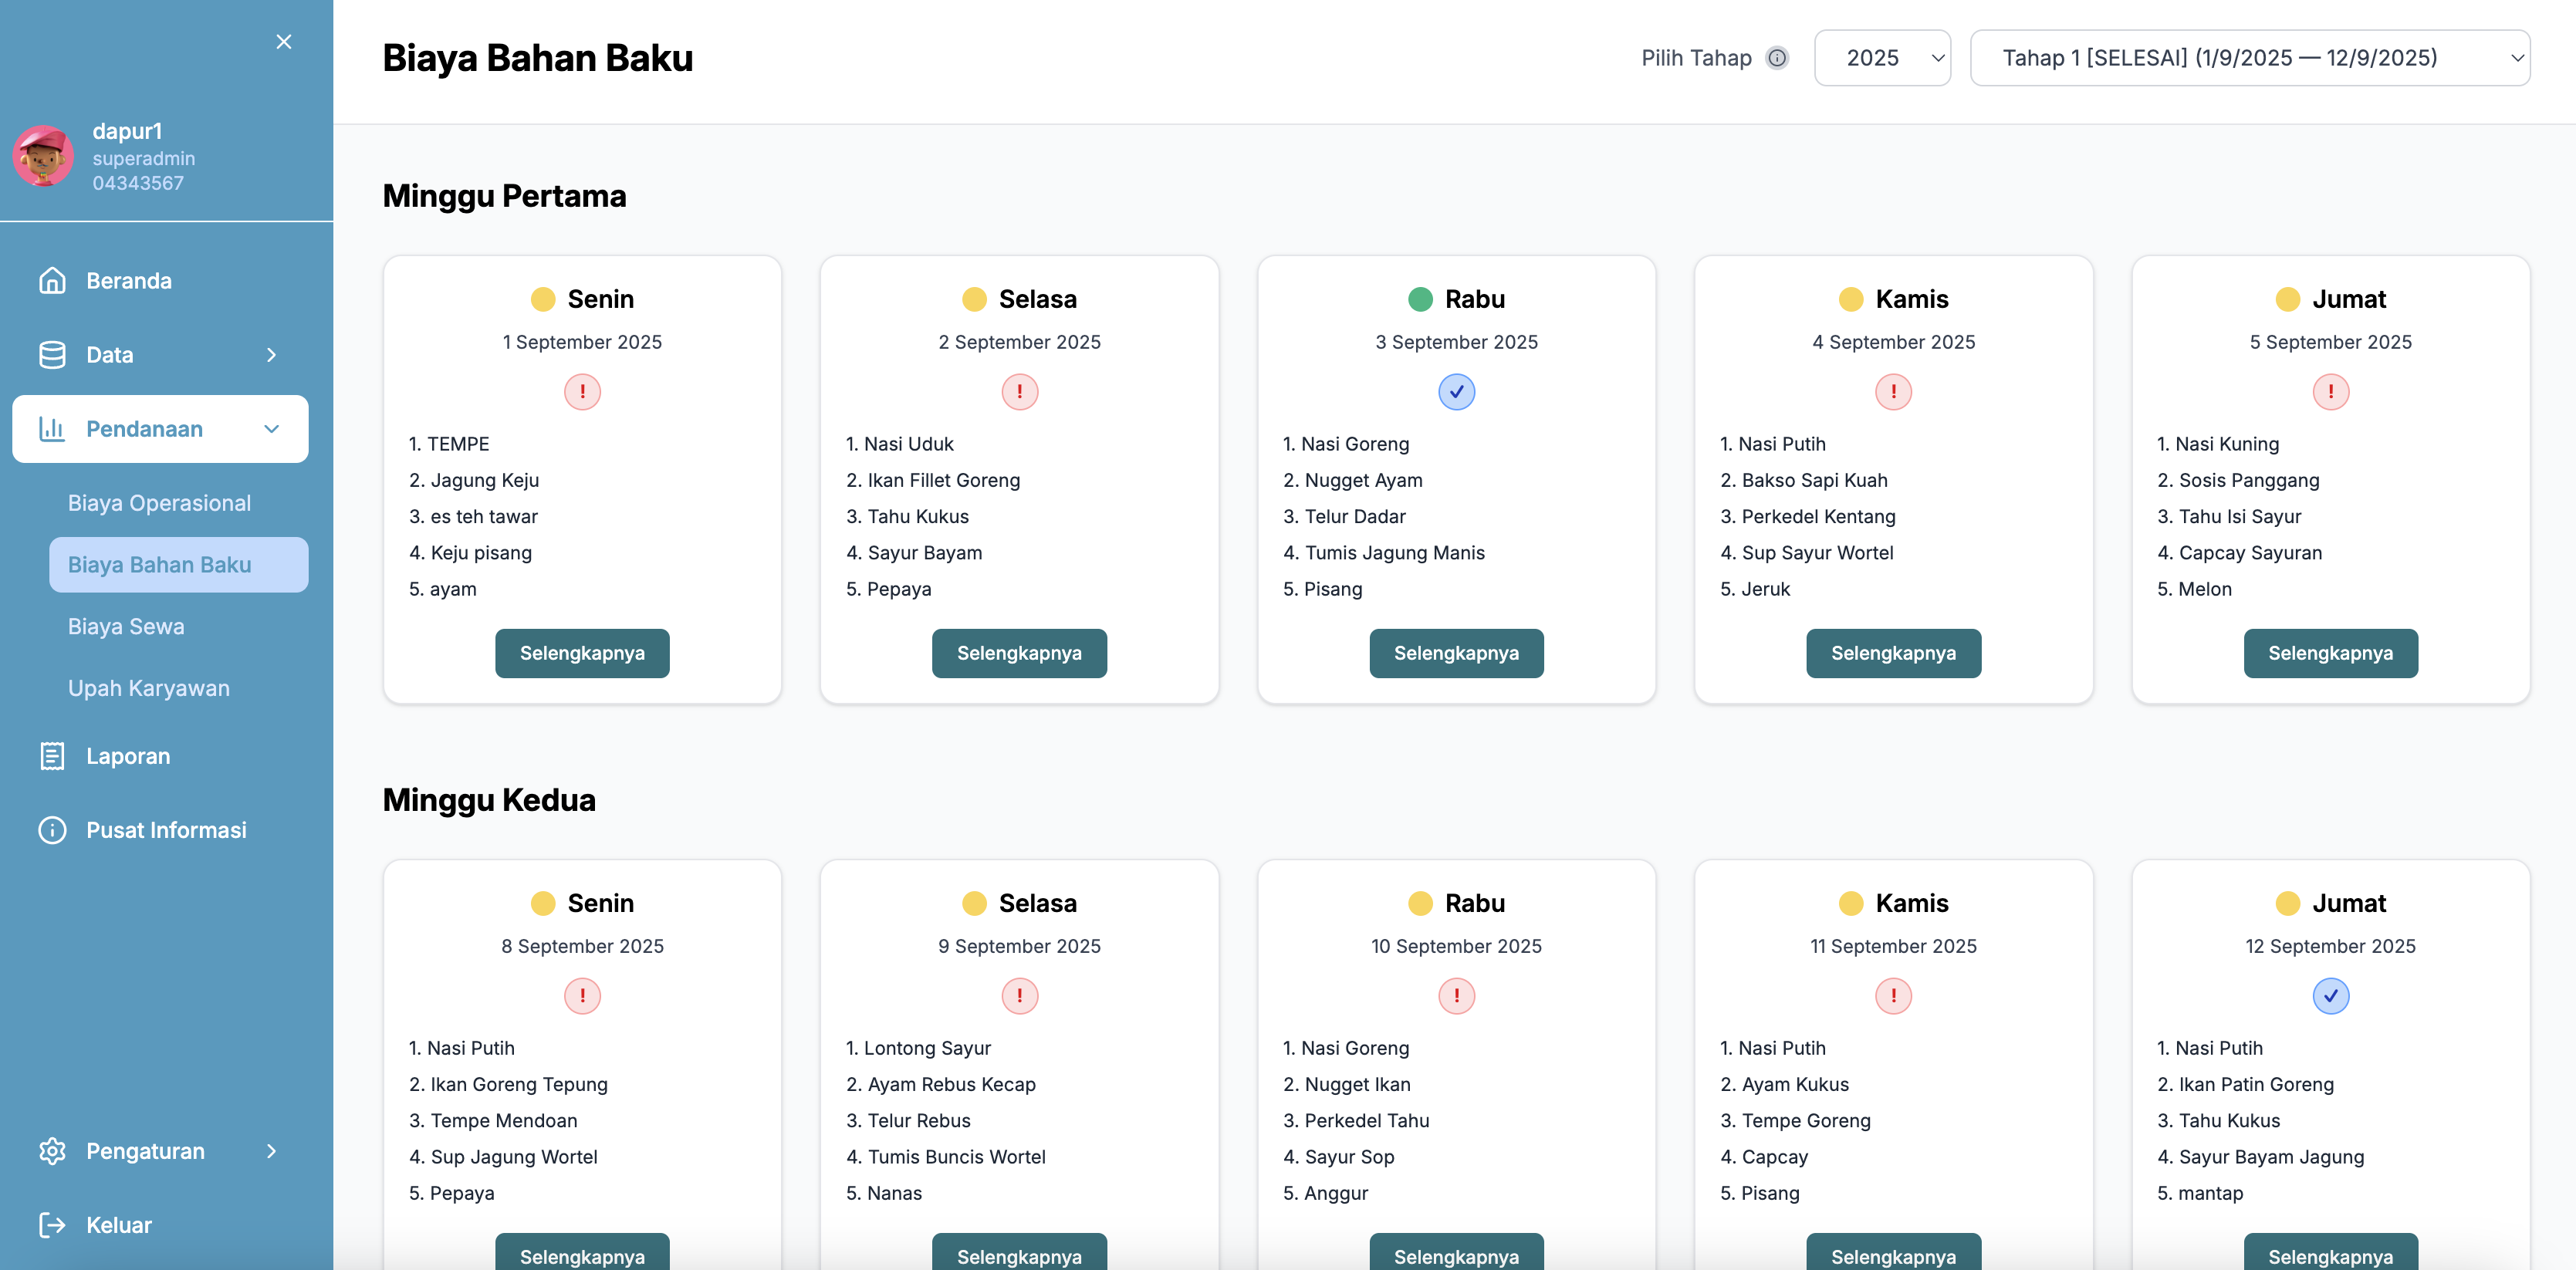Image resolution: width=2576 pixels, height=1270 pixels.
Task: Open the 2025 year dropdown
Action: (x=1882, y=57)
